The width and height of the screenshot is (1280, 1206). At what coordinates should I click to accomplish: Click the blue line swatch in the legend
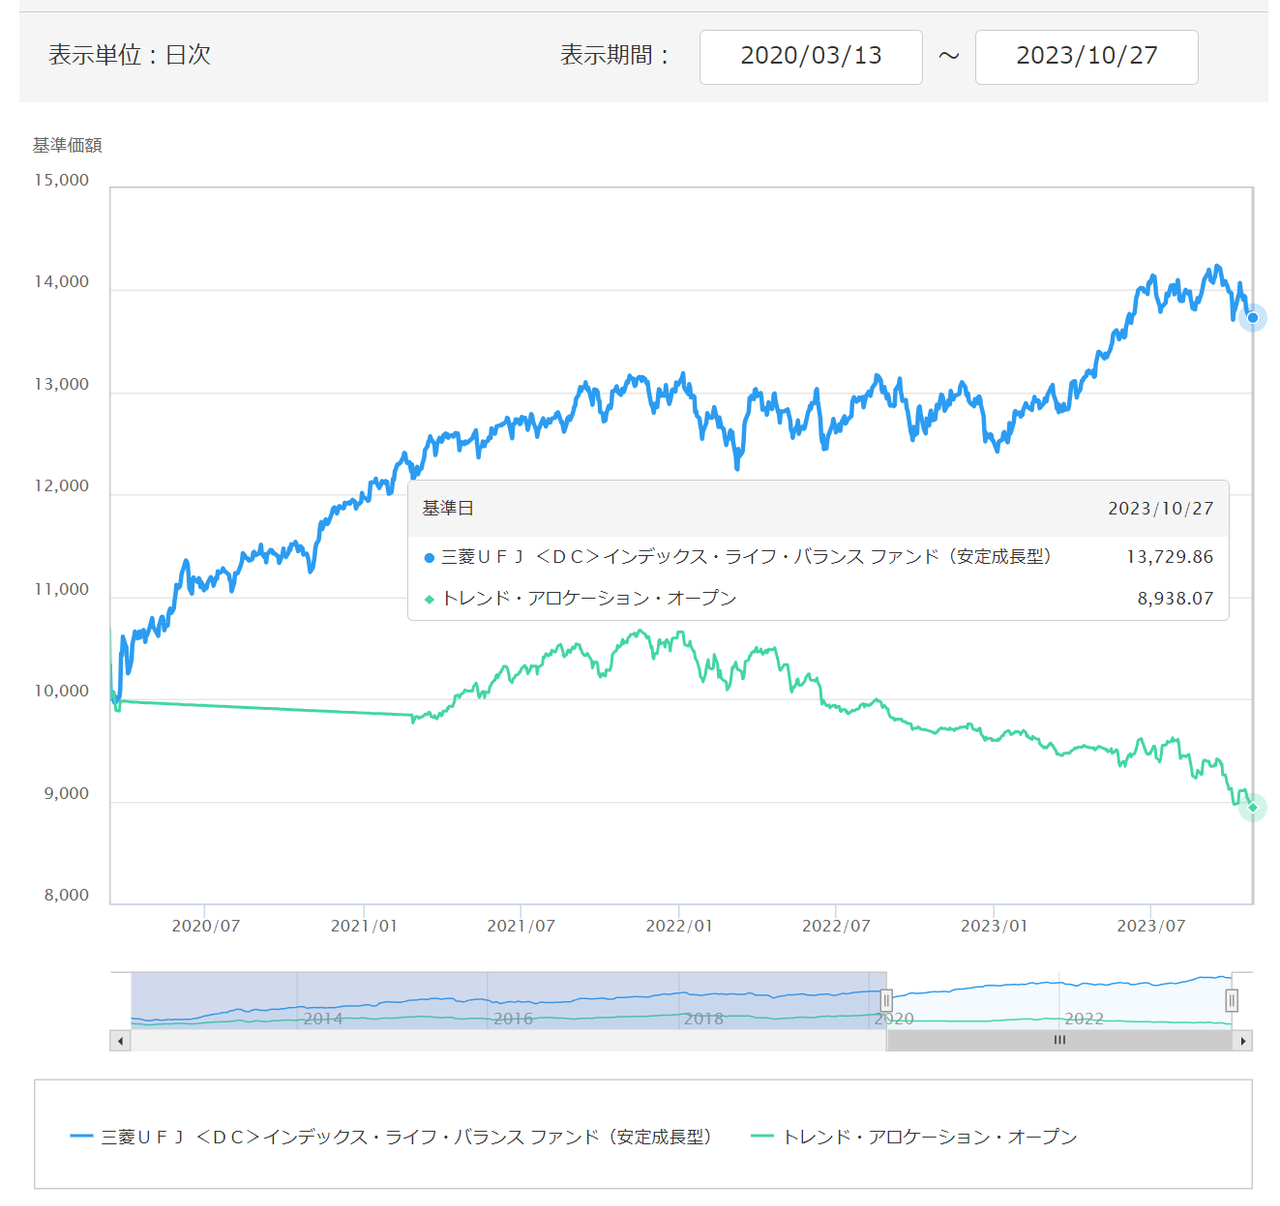81,1137
